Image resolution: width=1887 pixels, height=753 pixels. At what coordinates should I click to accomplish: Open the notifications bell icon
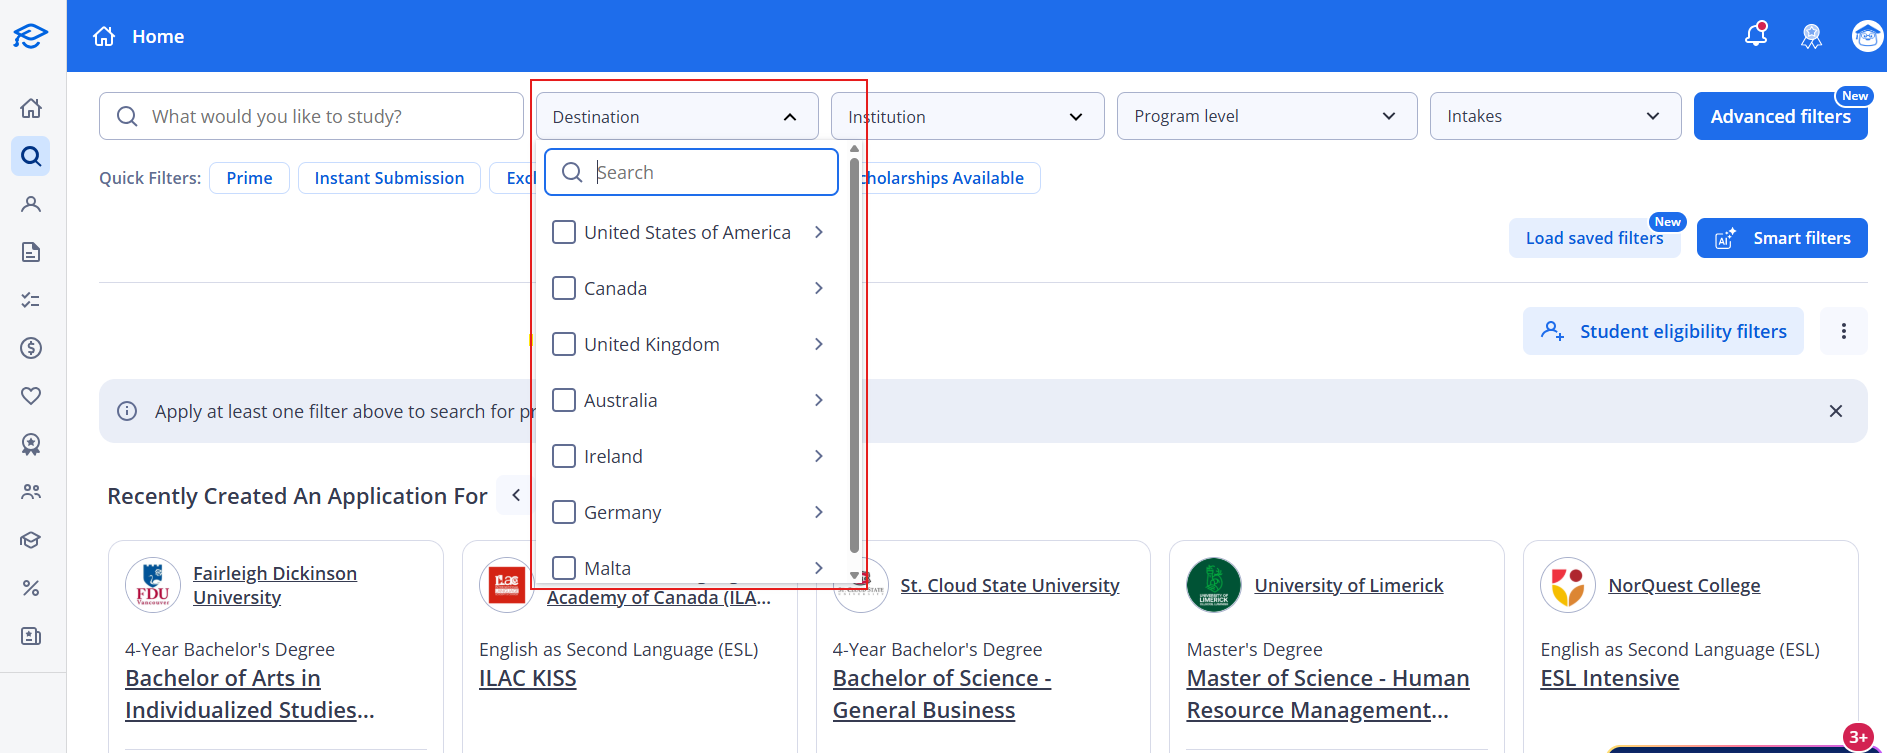[x=1756, y=35]
